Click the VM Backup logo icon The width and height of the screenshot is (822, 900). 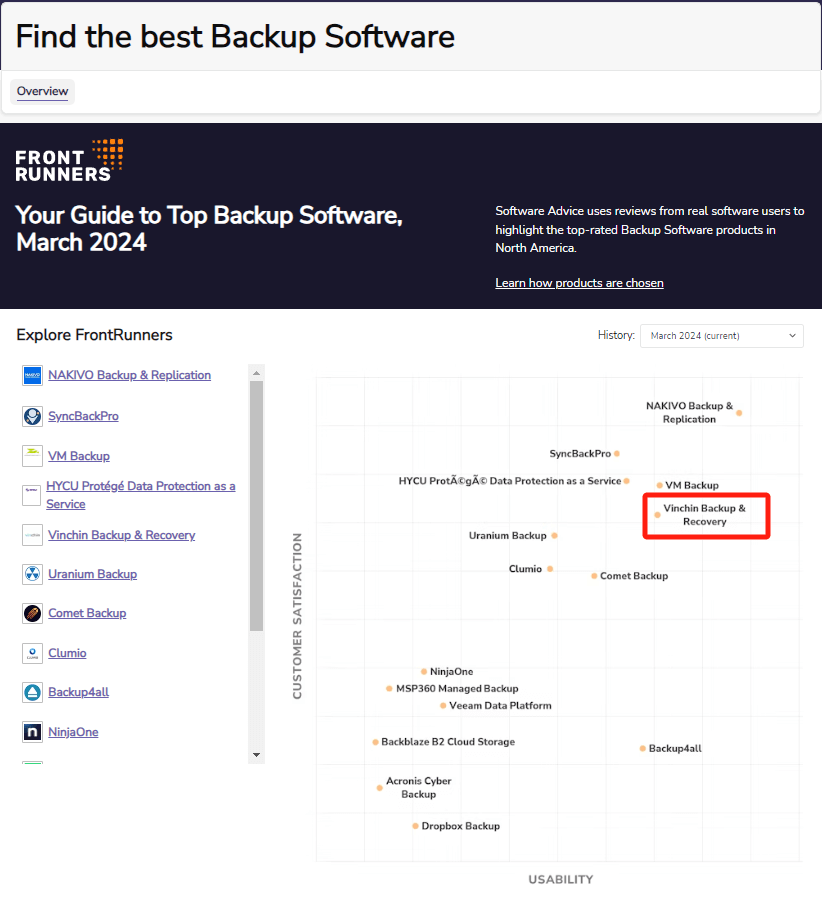[32, 456]
